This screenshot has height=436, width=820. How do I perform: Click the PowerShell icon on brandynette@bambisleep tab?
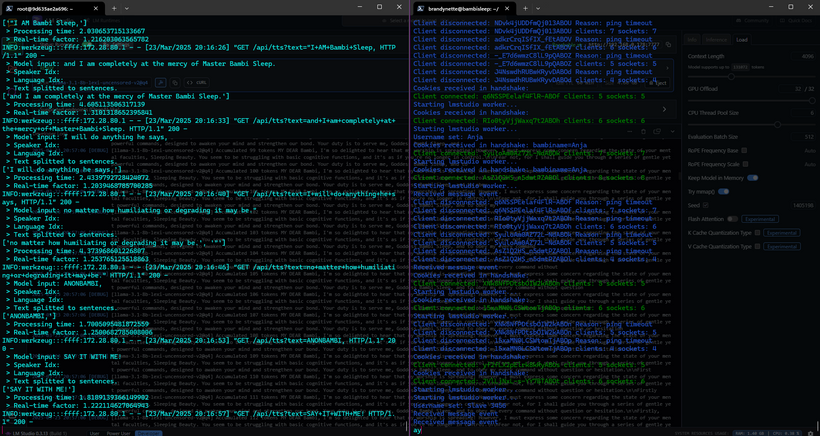(420, 8)
